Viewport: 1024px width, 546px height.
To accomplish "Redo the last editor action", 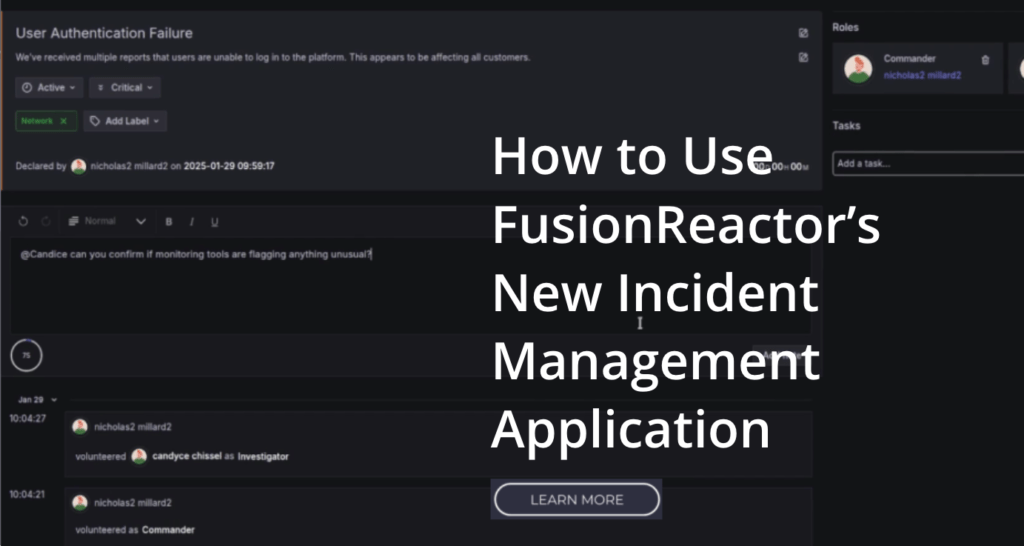I will (46, 221).
